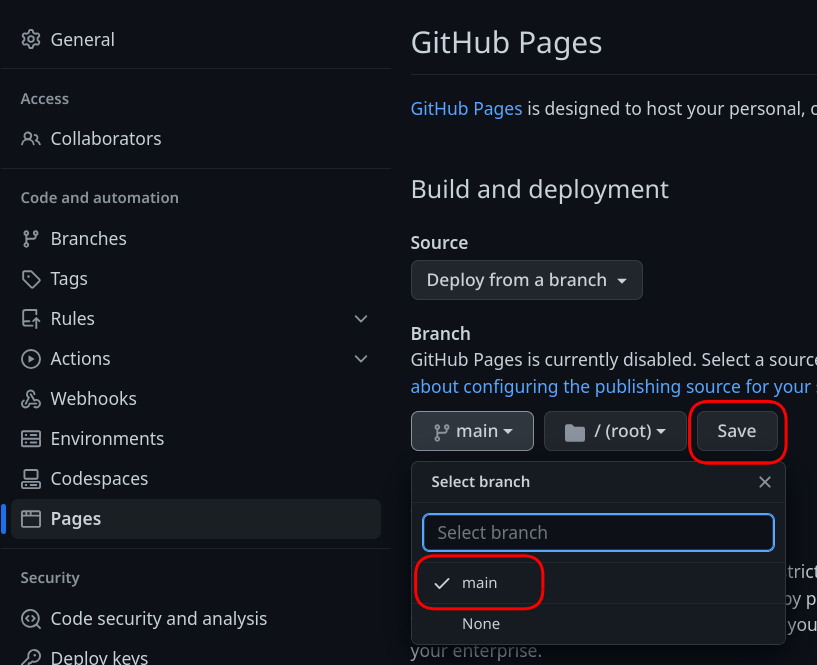Screen dimensions: 817x665
Task: Click the Actions play icon
Action: coord(31,359)
